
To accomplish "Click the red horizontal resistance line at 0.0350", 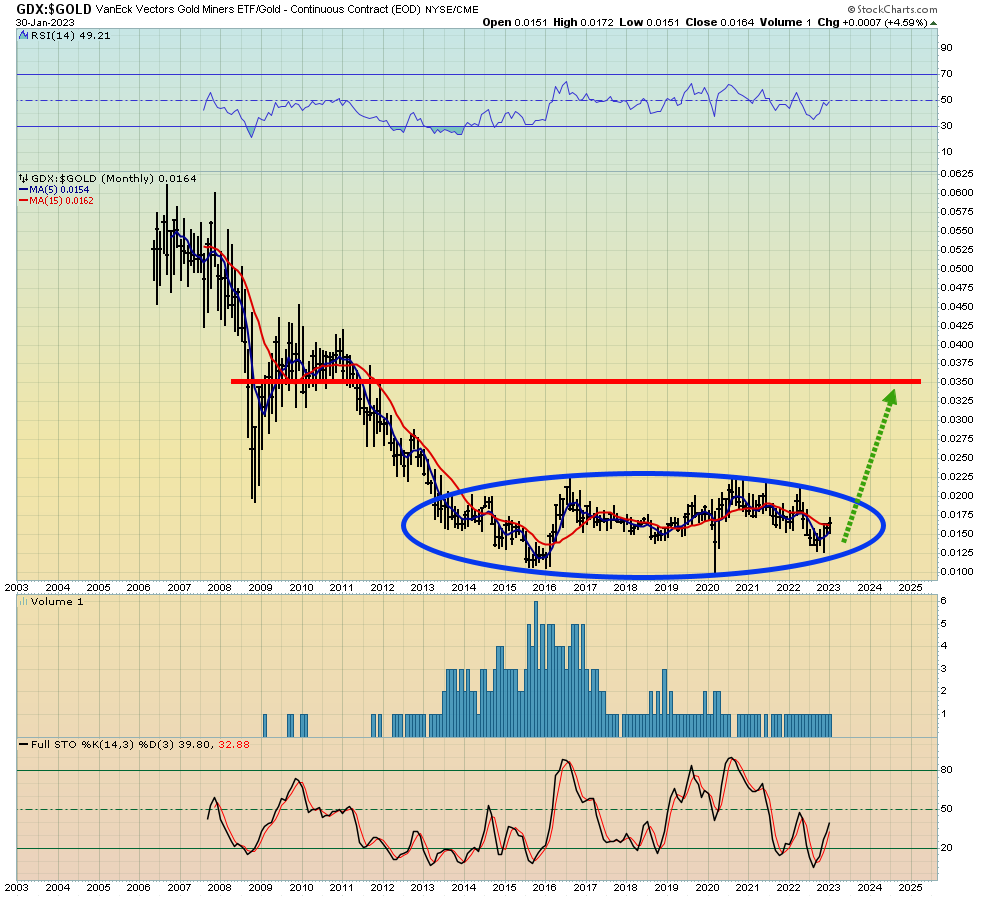I will (x=576, y=381).
